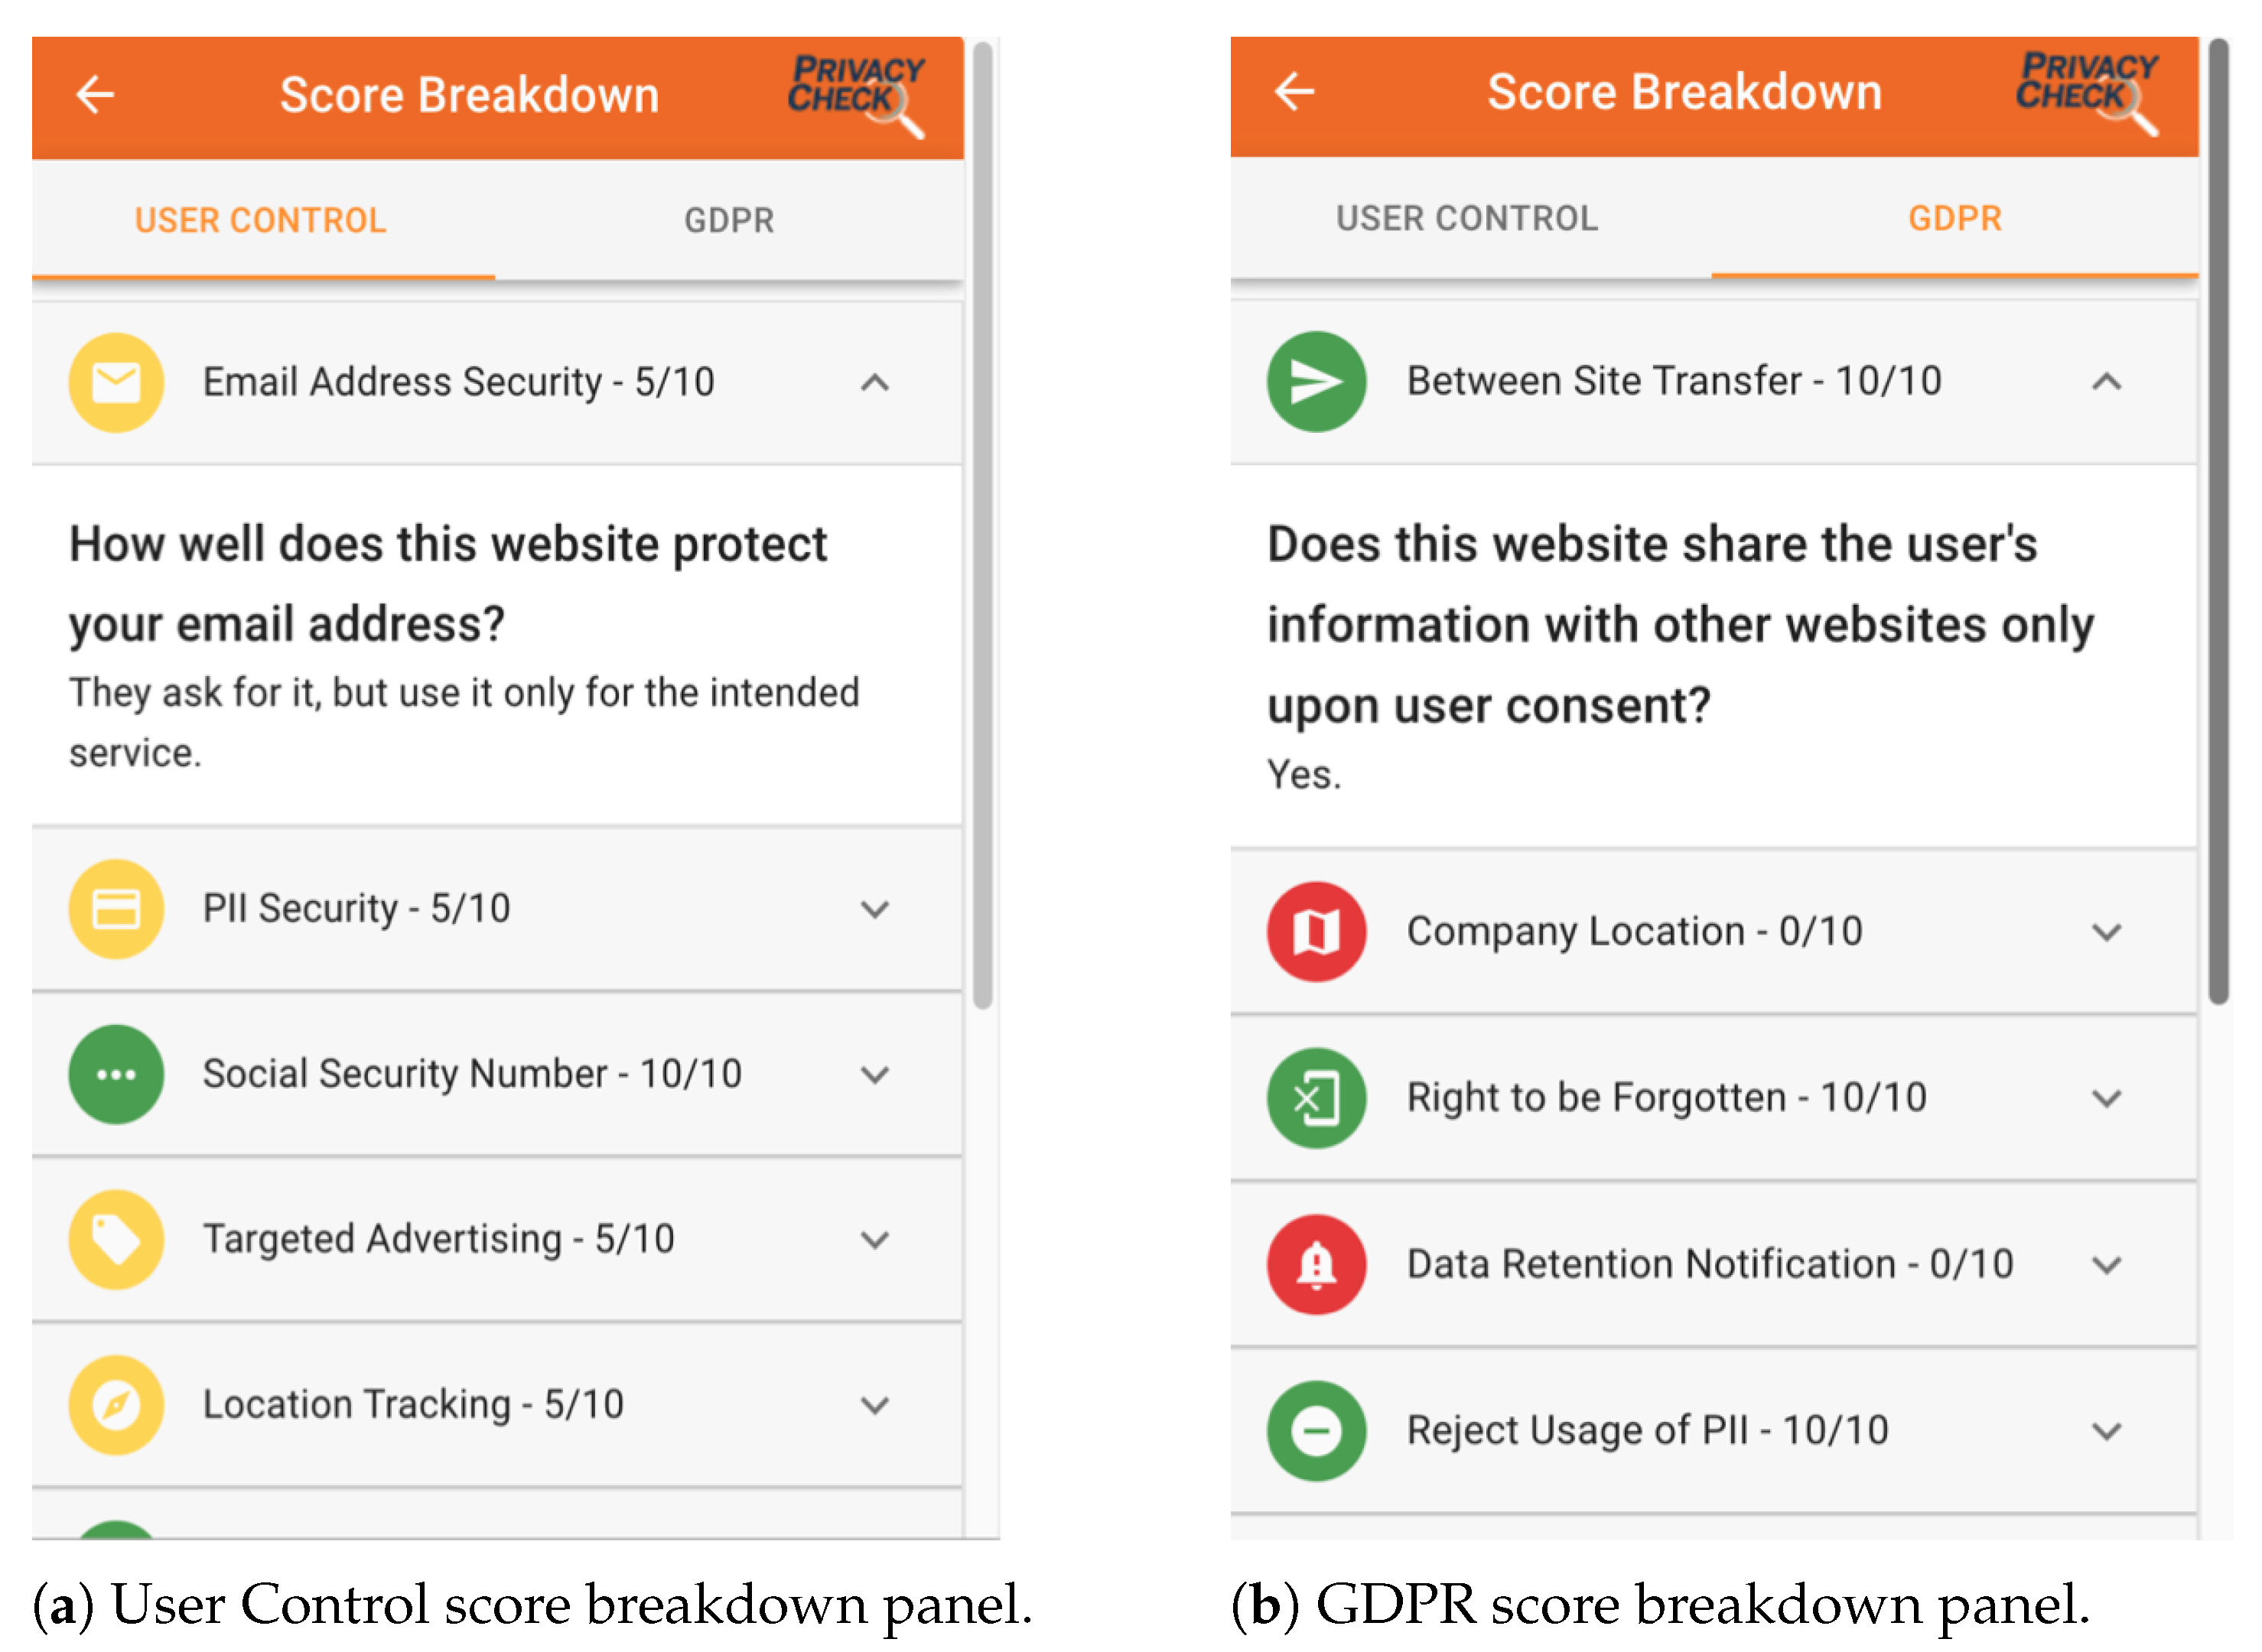
Task: Collapse the Between Site Transfer section
Action: tap(2106, 381)
